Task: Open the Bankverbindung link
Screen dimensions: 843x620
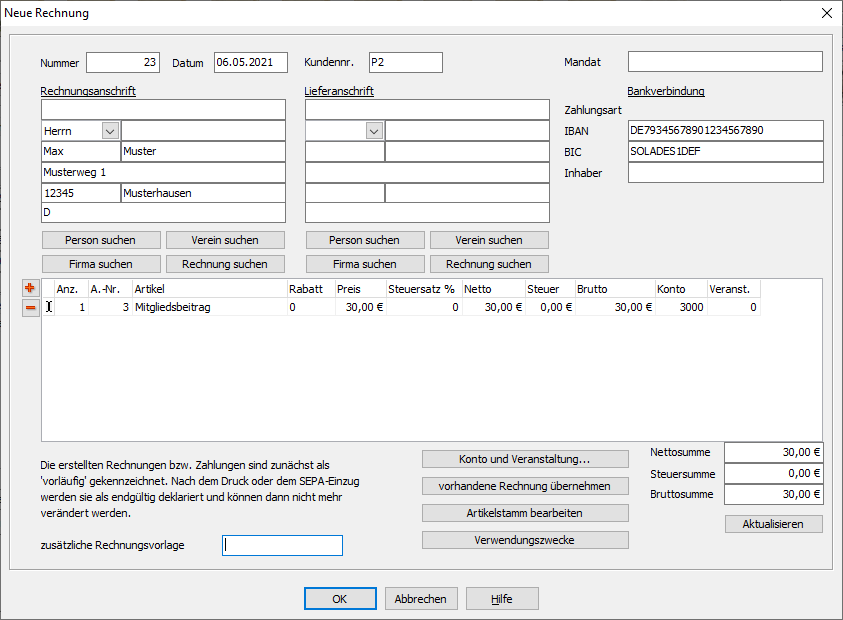Action: click(666, 91)
